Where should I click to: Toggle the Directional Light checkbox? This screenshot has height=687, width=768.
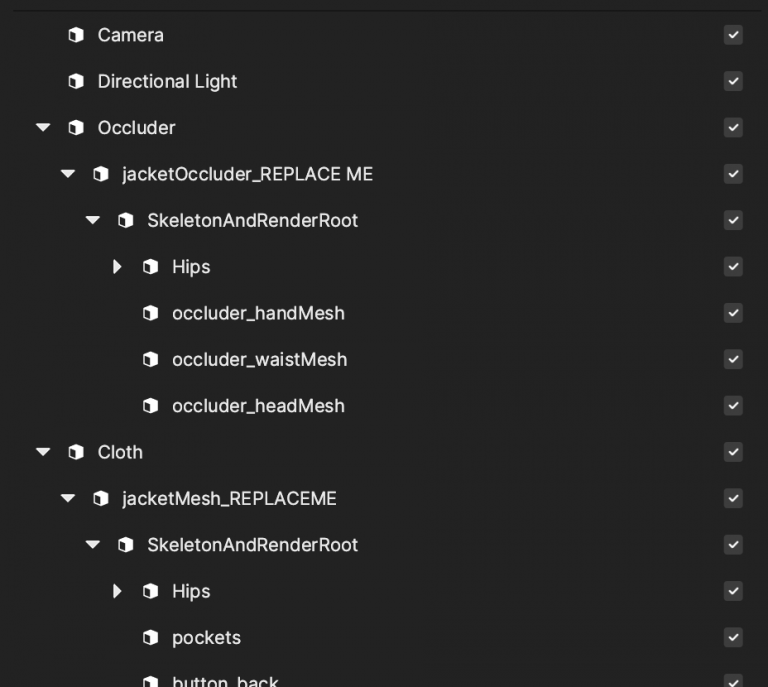(x=733, y=81)
